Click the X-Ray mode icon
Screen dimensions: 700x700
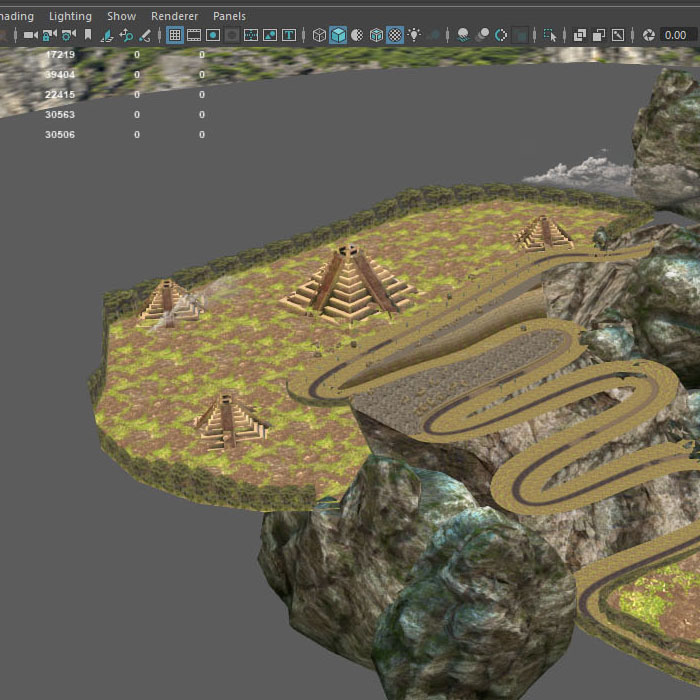click(x=580, y=35)
